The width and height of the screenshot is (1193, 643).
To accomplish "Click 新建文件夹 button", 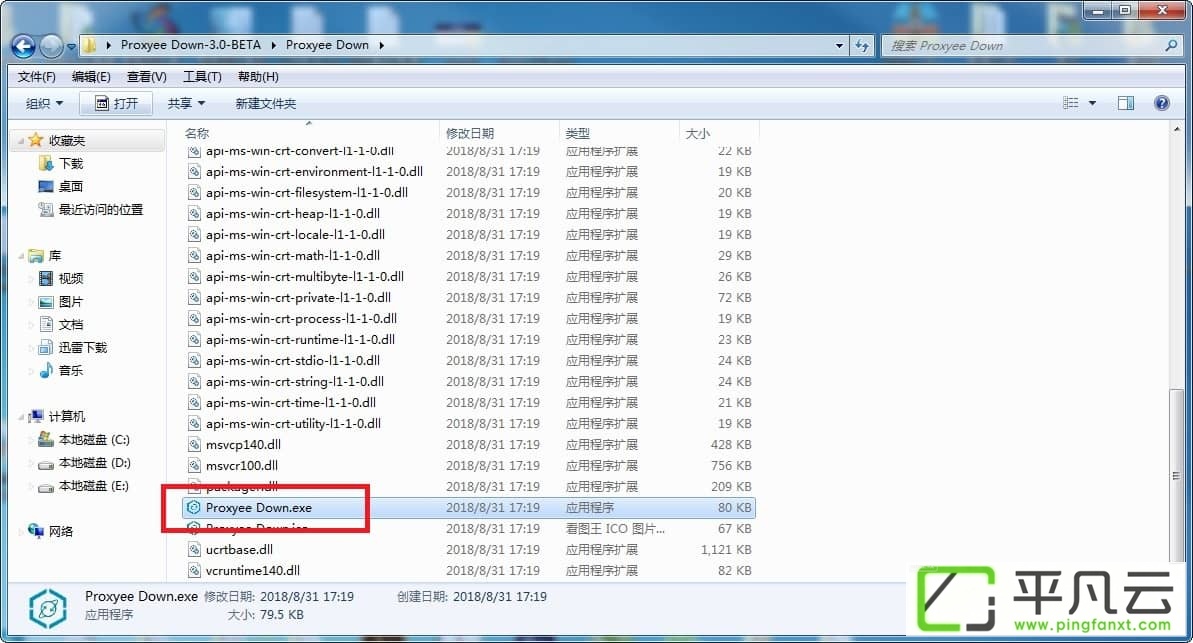I will (266, 103).
